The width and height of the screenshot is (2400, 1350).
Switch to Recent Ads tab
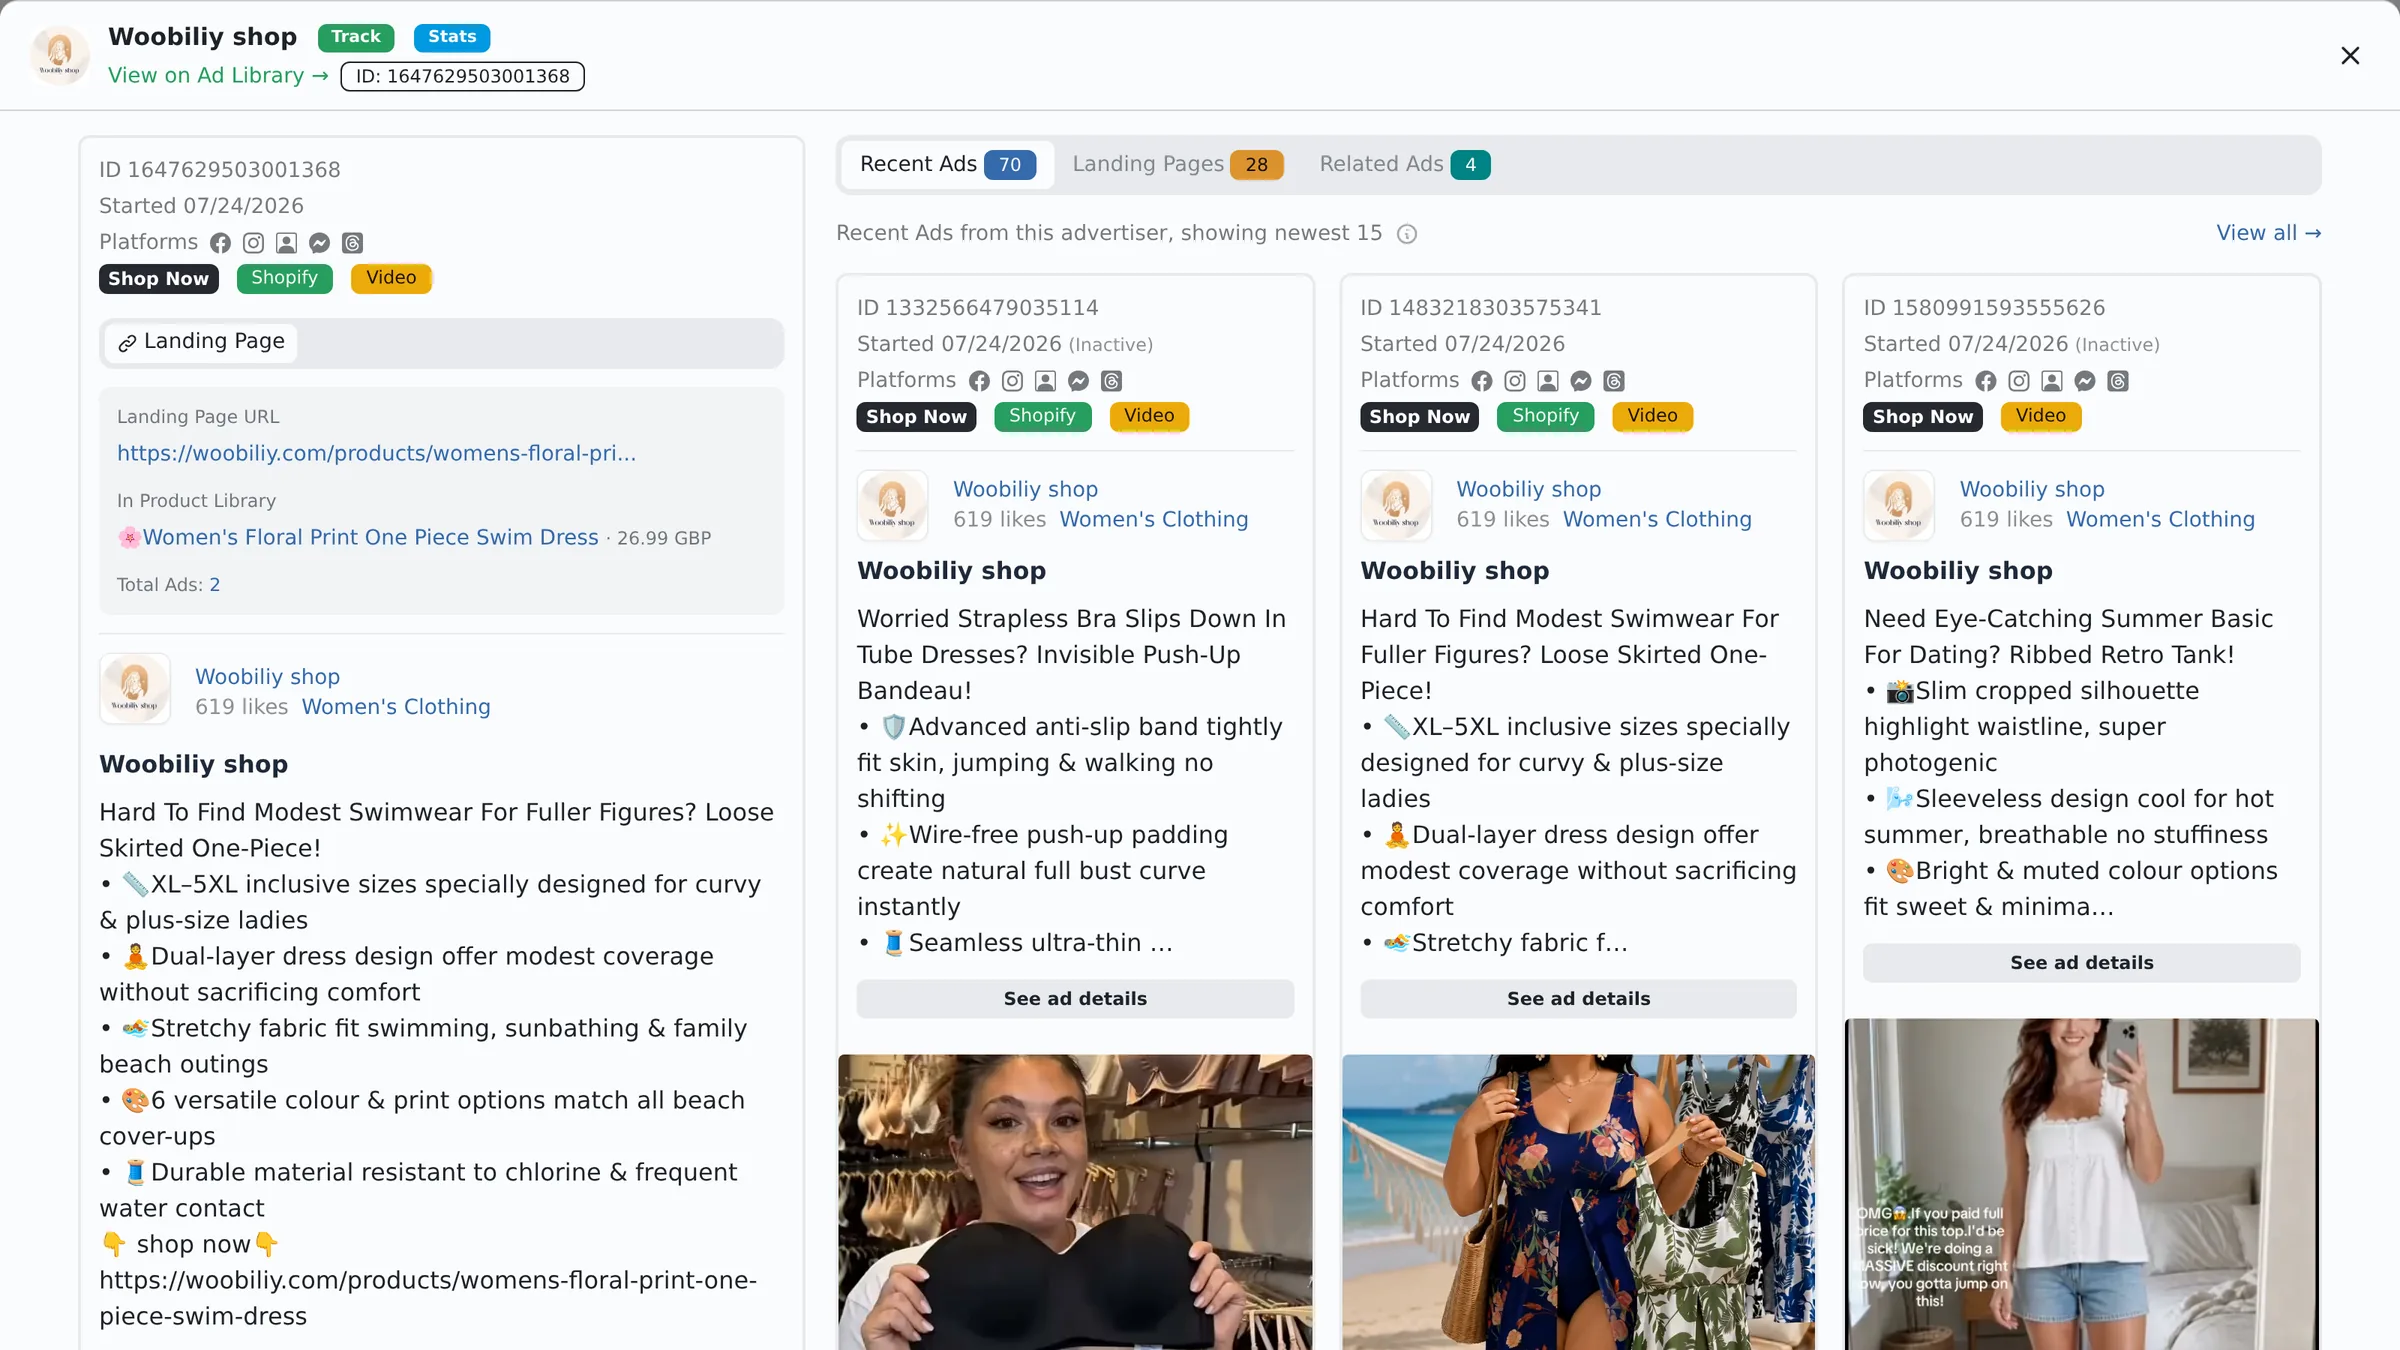coord(948,164)
